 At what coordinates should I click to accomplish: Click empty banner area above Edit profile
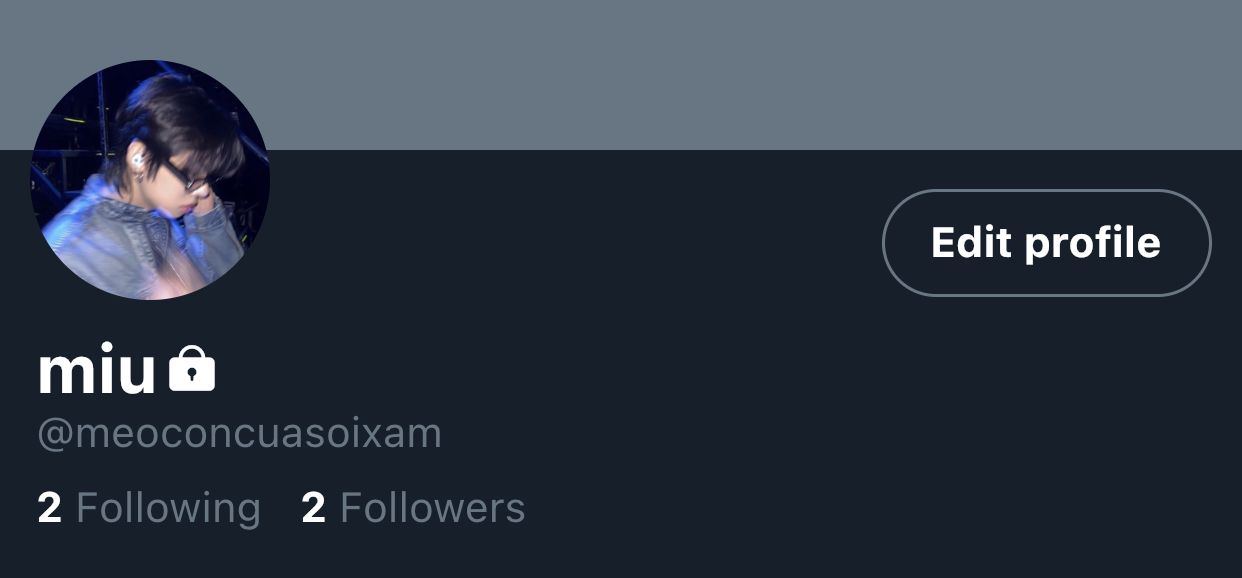pyautogui.click(x=1046, y=75)
